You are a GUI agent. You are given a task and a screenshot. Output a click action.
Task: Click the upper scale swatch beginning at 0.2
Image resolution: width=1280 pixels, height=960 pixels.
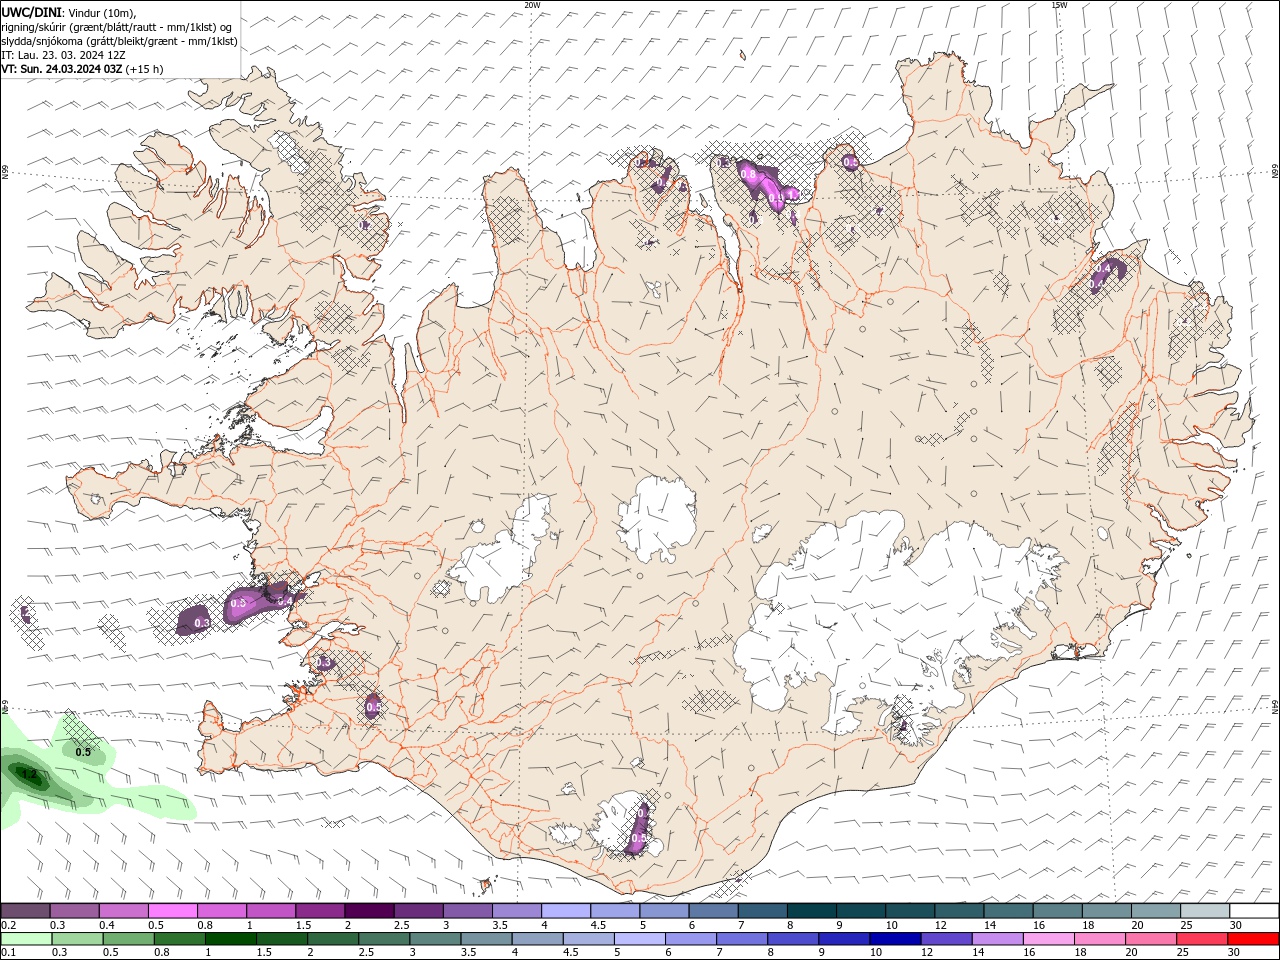tap(25, 911)
